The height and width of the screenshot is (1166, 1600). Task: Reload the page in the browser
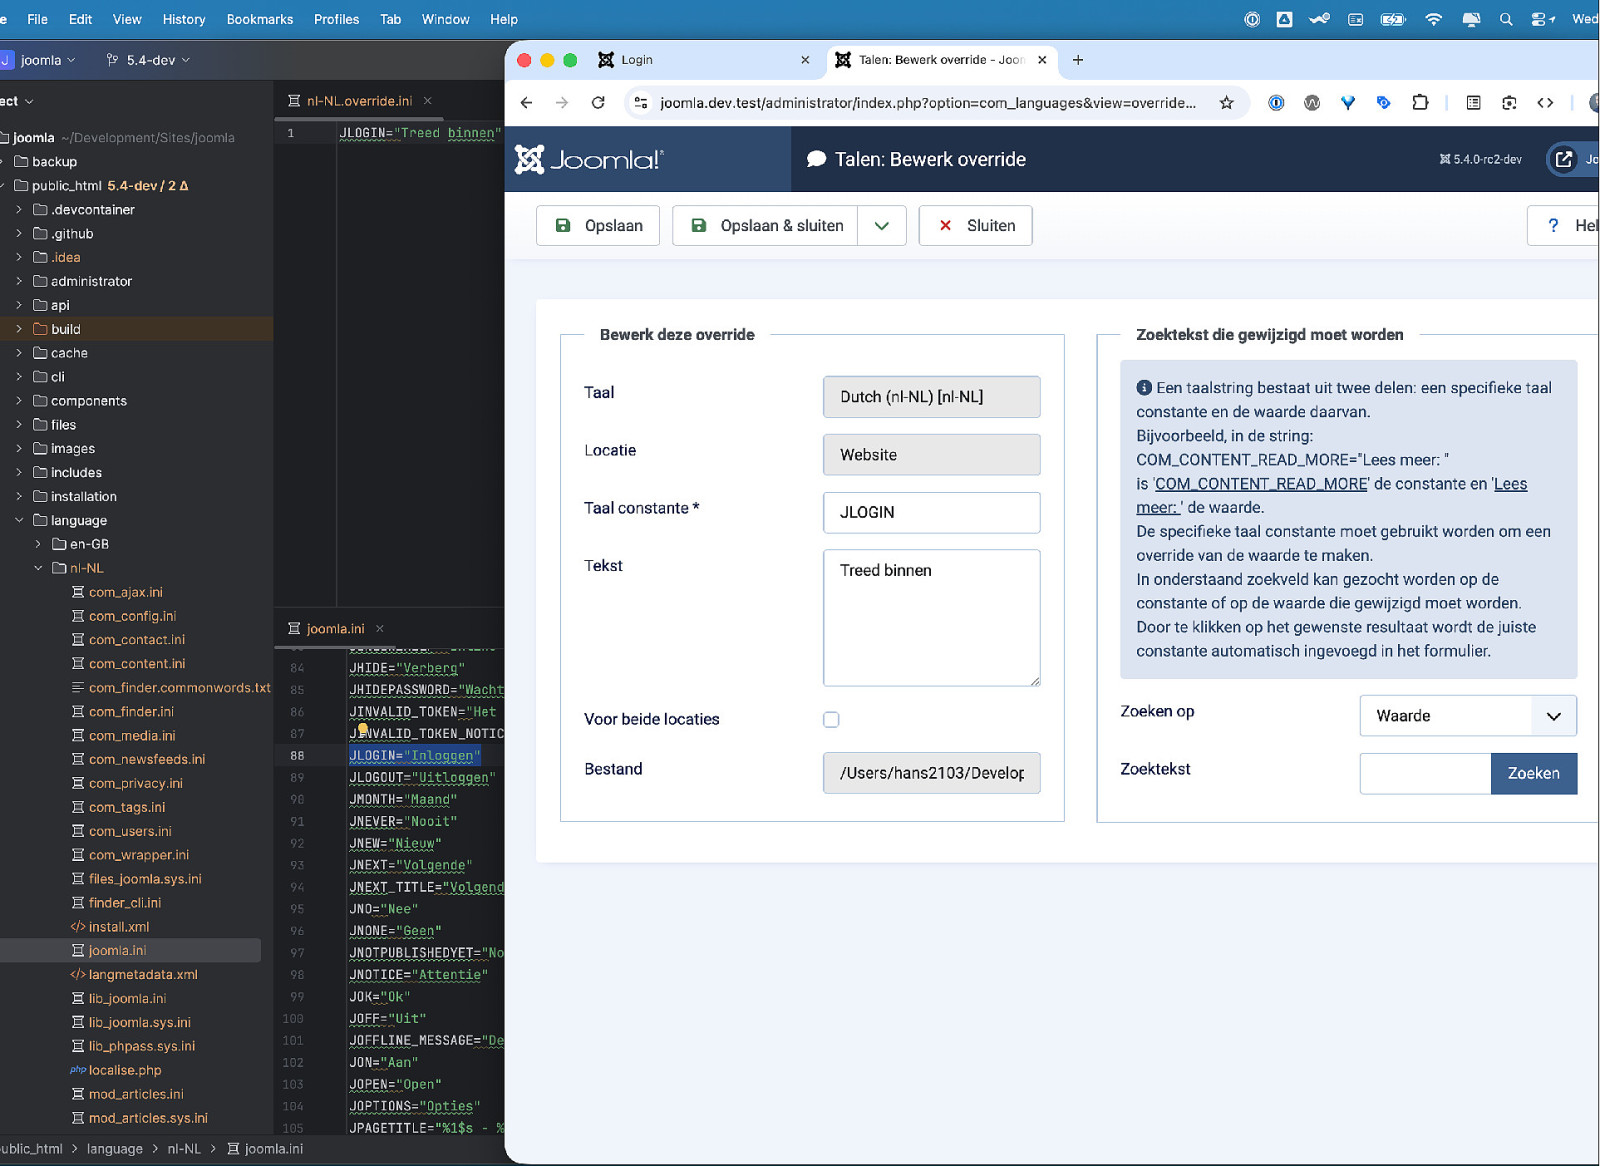point(598,102)
